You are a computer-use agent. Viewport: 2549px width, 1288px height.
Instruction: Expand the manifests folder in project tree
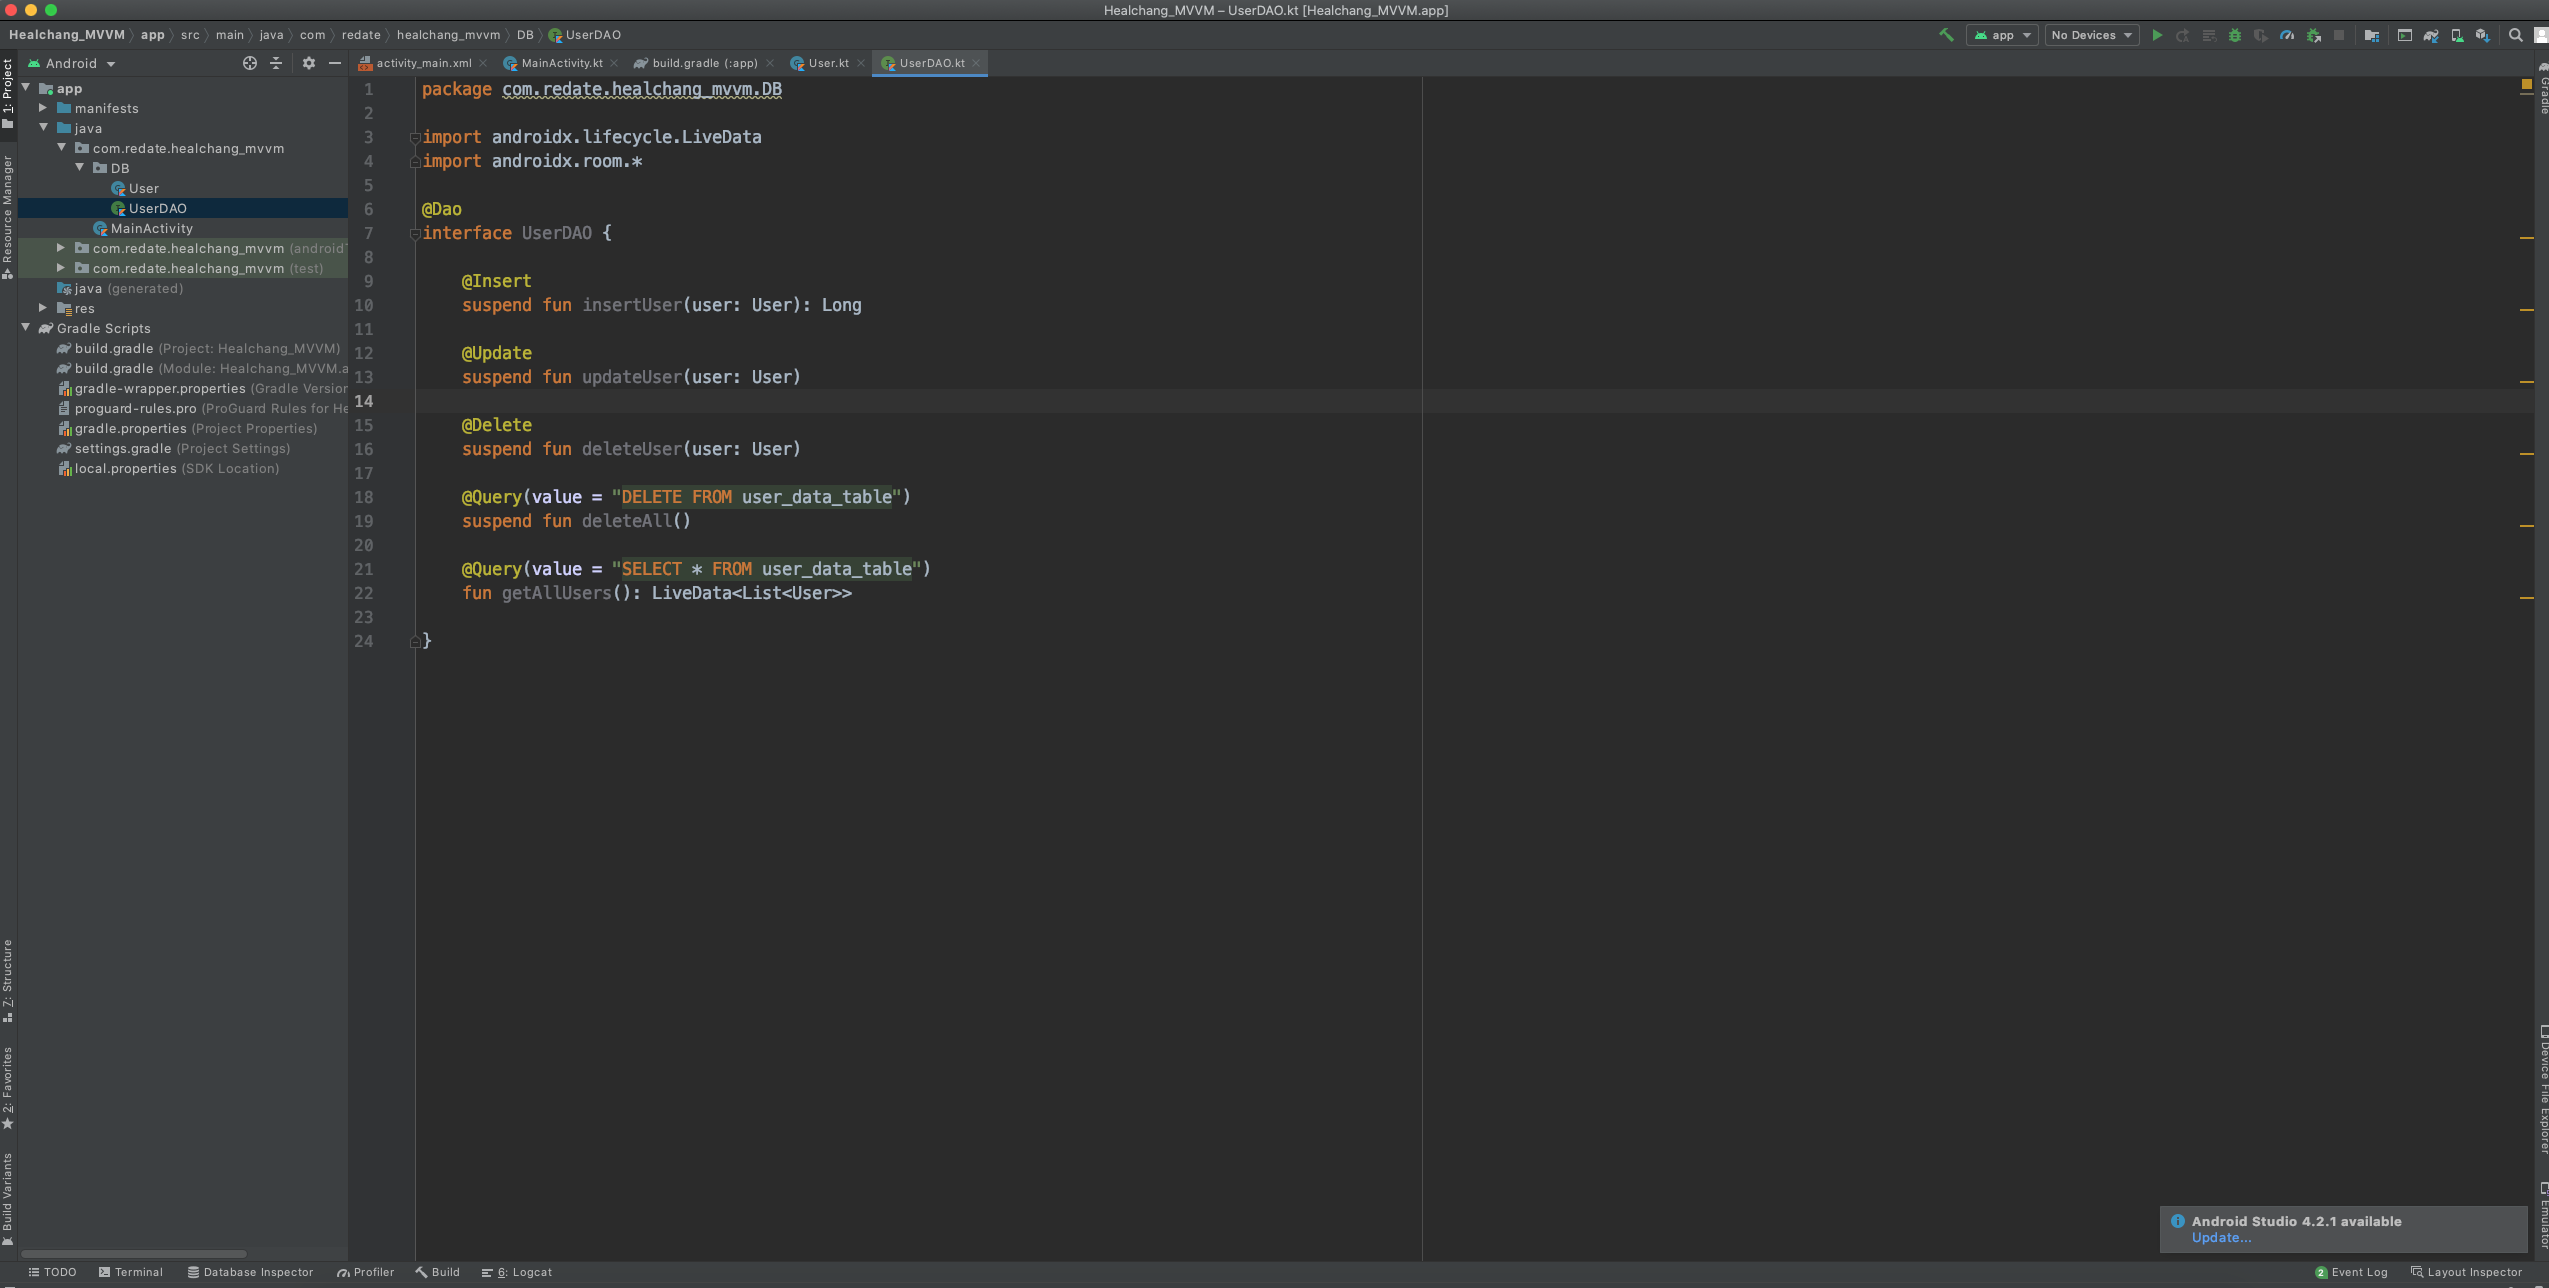(43, 108)
